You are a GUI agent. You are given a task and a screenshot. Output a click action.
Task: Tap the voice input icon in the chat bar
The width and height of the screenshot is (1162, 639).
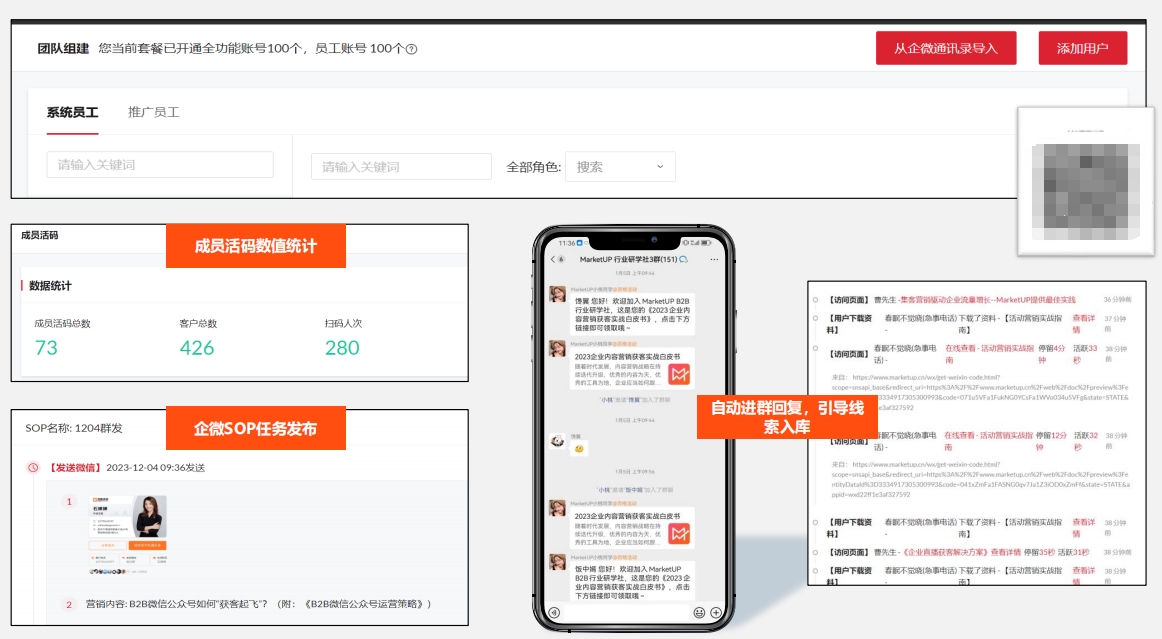pyautogui.click(x=554, y=612)
